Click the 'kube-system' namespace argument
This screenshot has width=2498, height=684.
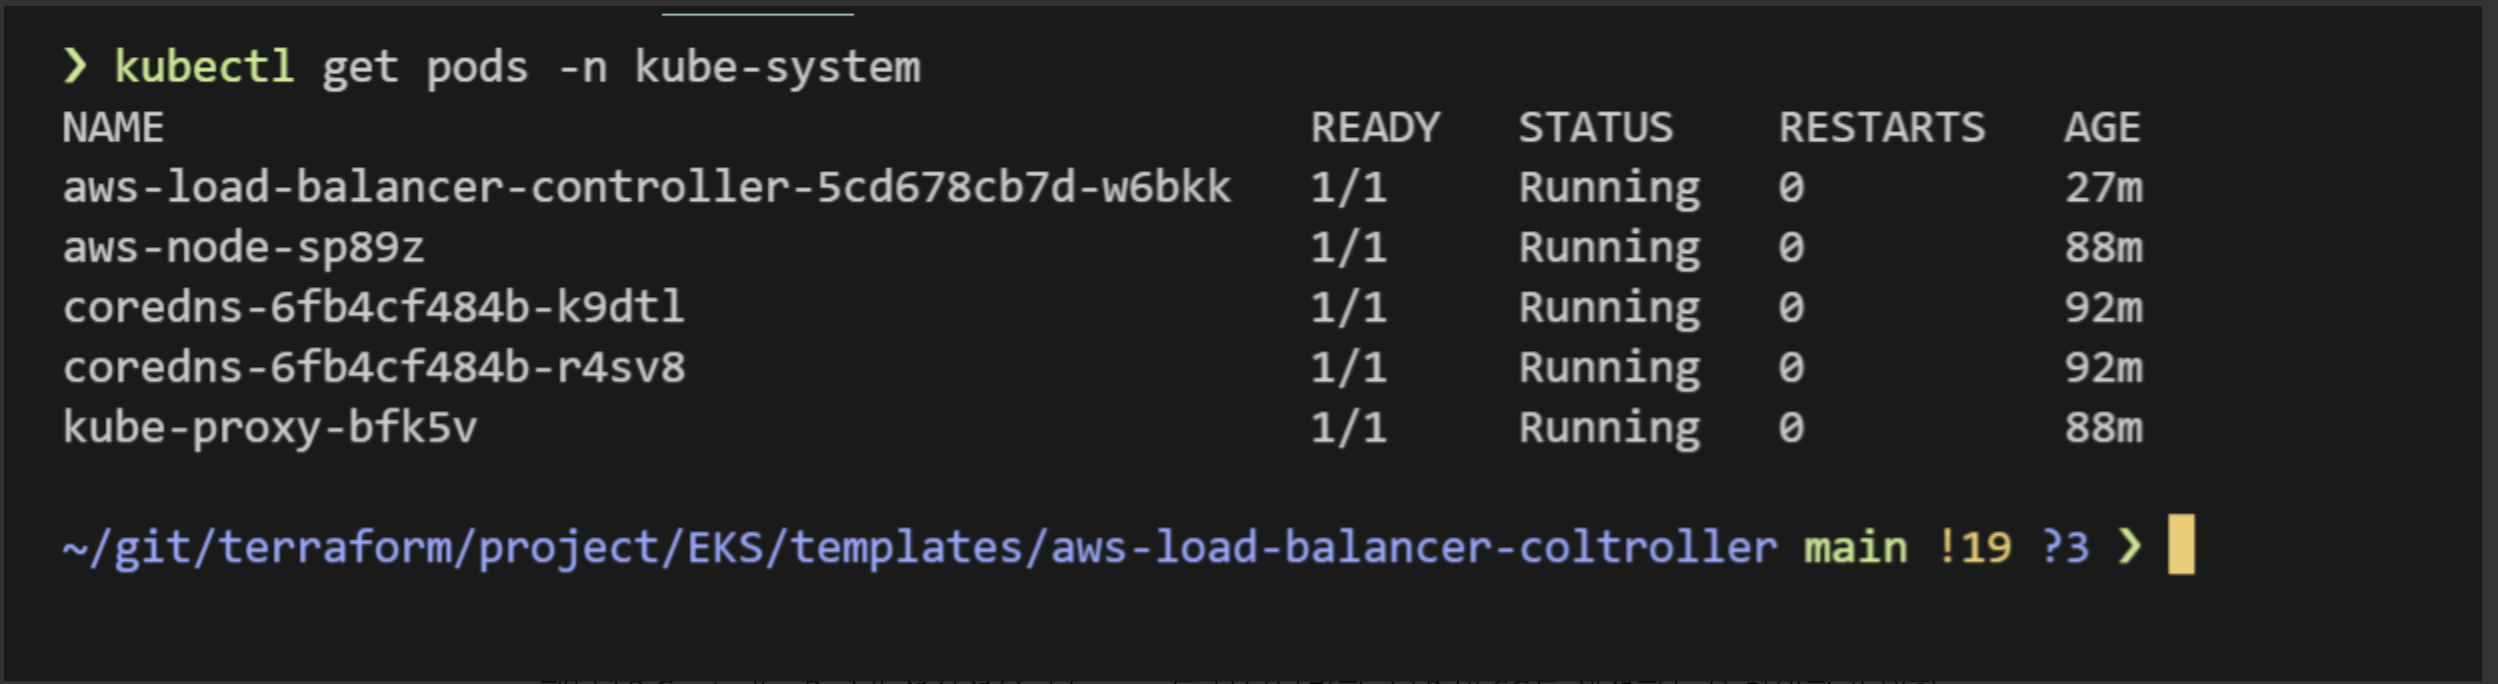coord(777,69)
